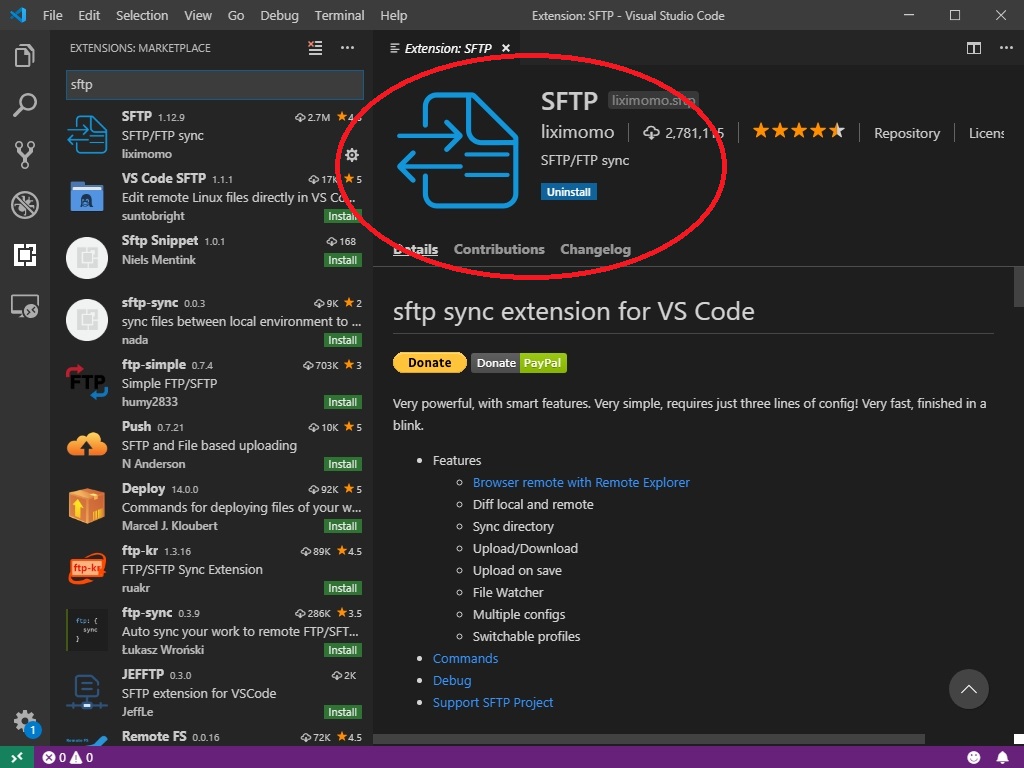Click the VS Code logo icon
Viewport: 1024px width, 768px height.
pyautogui.click(x=18, y=15)
